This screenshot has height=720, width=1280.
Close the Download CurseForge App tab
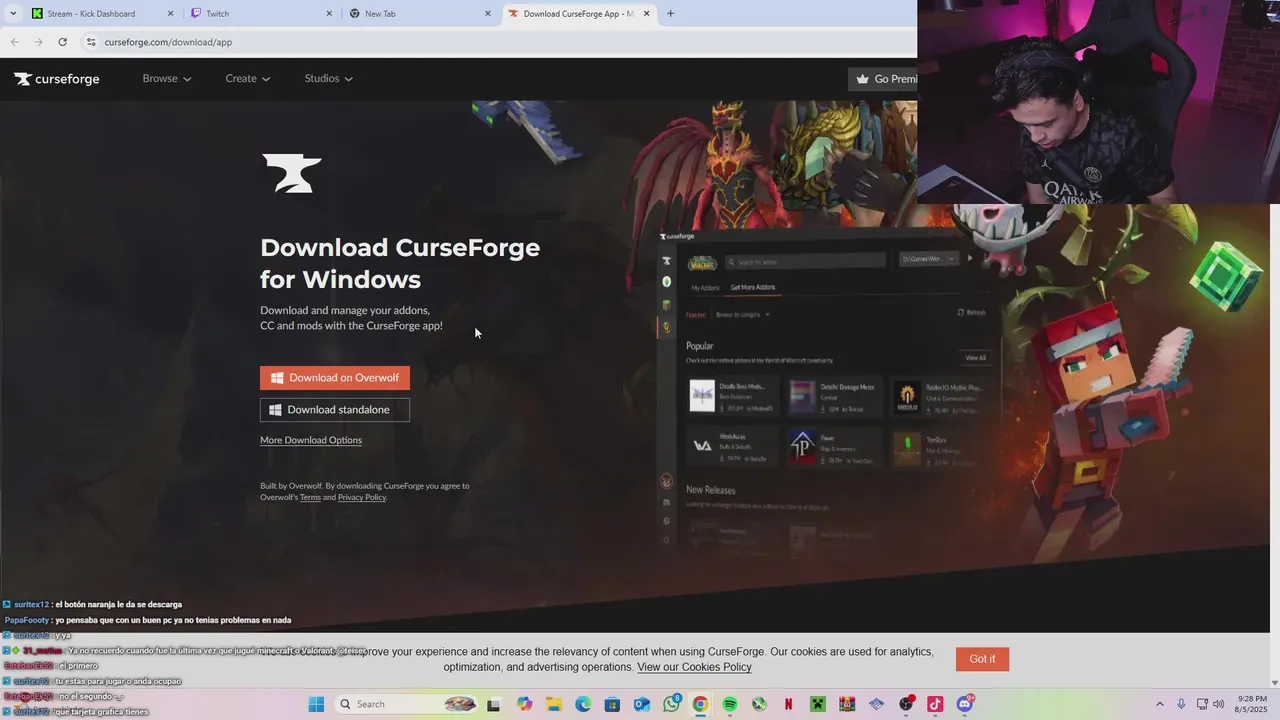(x=646, y=14)
